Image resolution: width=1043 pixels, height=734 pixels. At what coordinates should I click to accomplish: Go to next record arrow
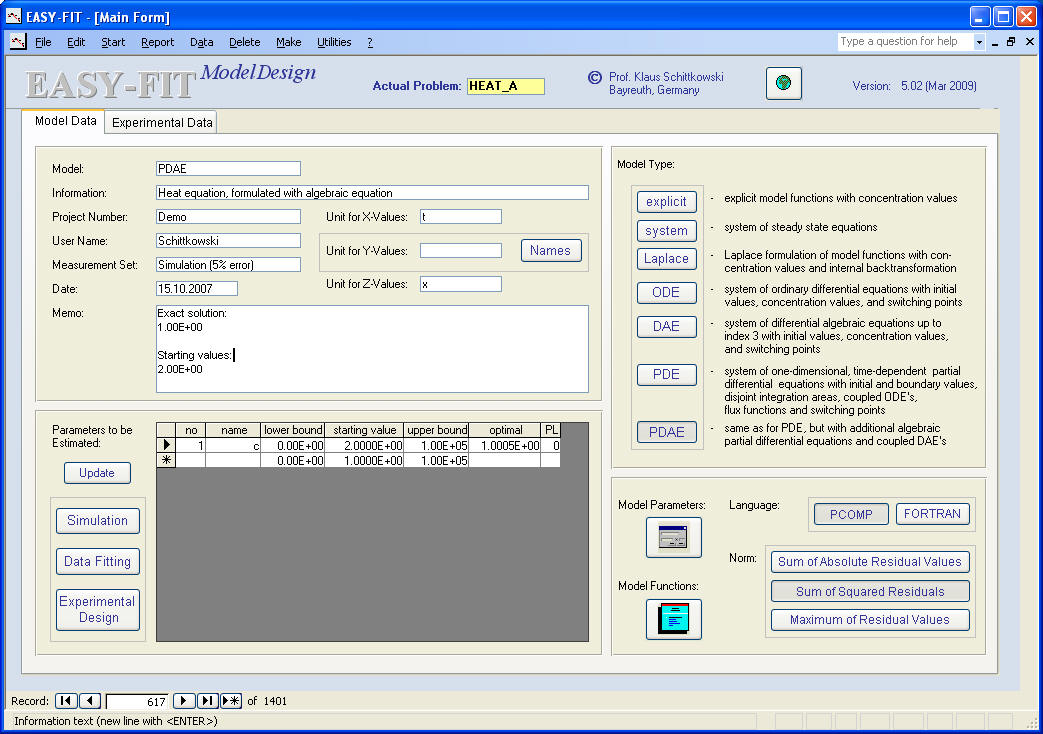(184, 701)
